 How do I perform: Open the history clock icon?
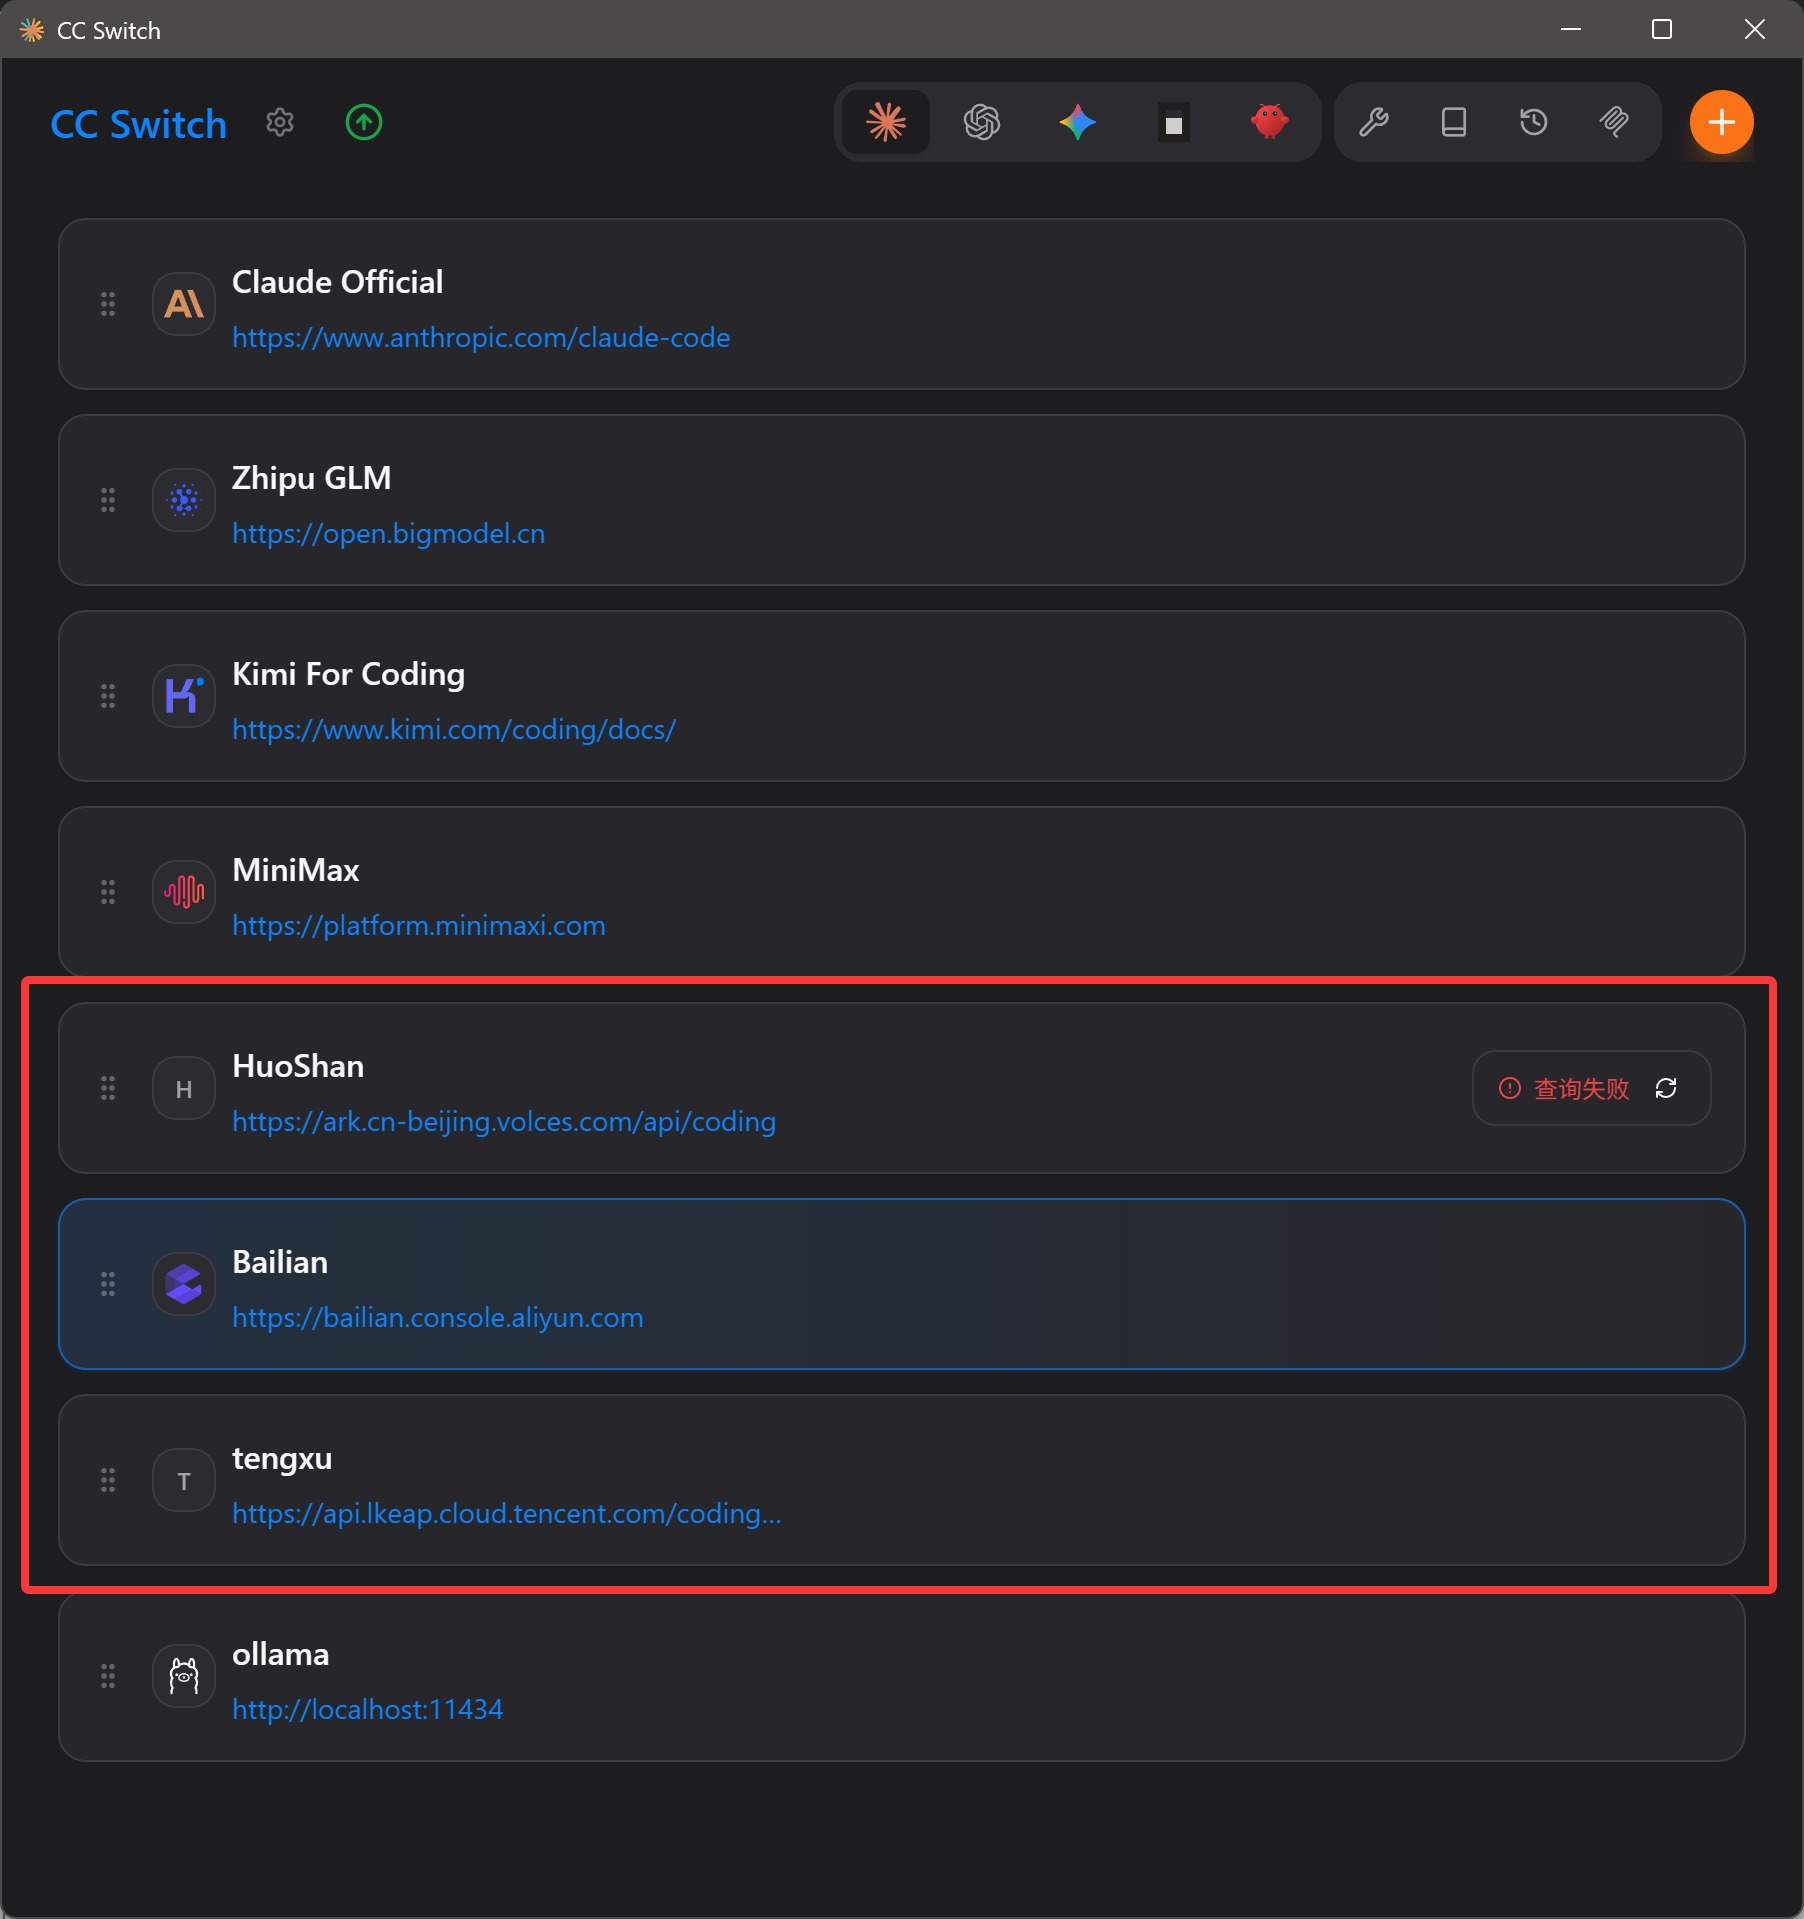pyautogui.click(x=1534, y=122)
